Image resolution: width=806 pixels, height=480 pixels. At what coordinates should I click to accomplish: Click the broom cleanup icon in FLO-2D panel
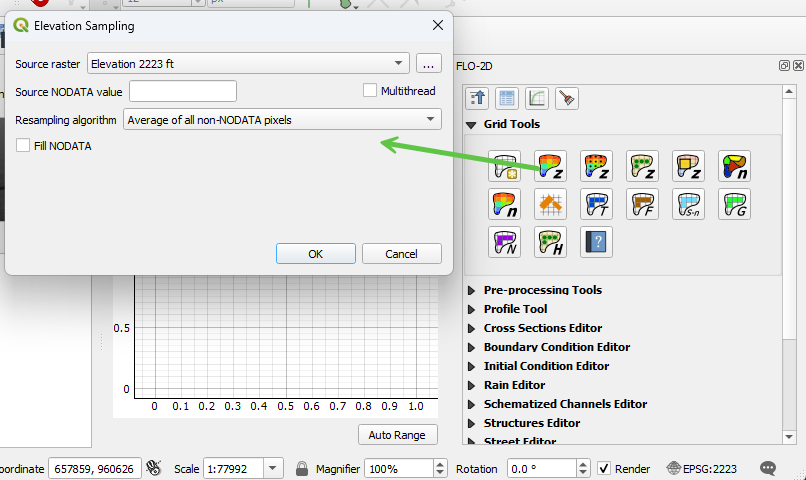pos(567,98)
